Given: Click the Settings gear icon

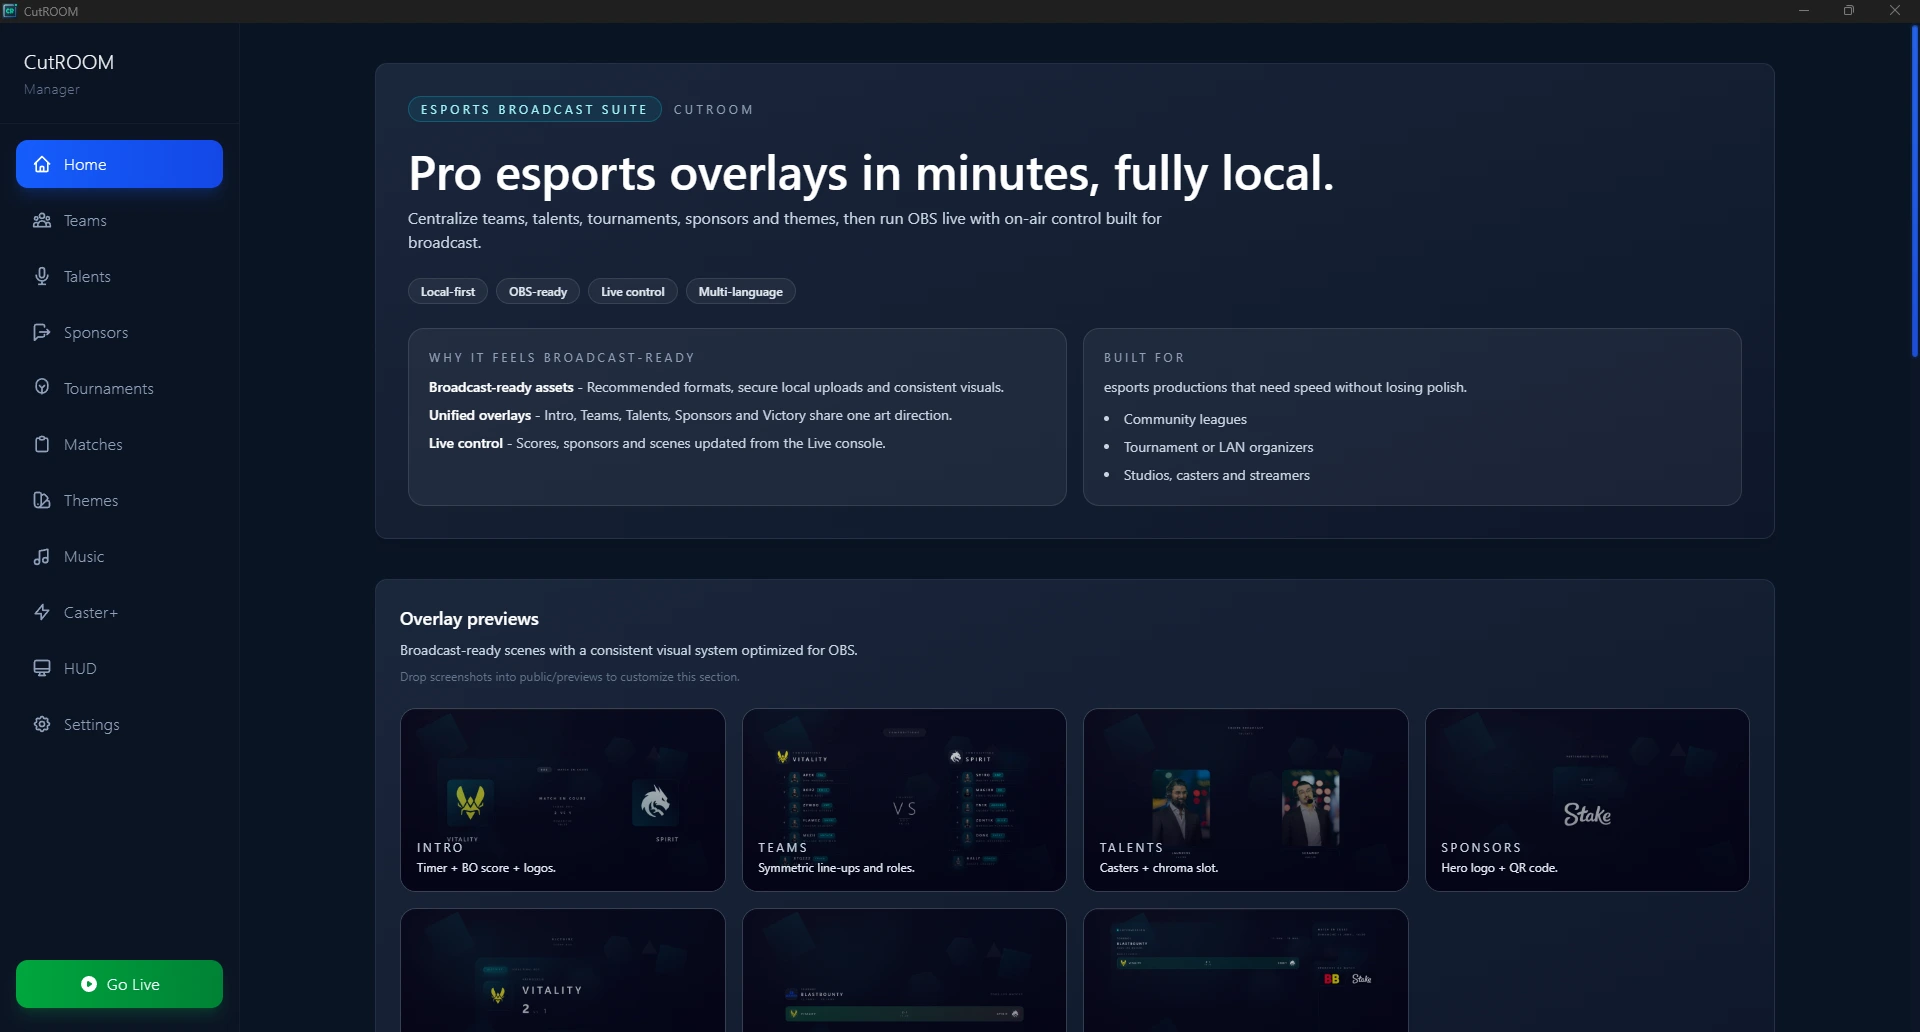Looking at the screenshot, I should 42,724.
